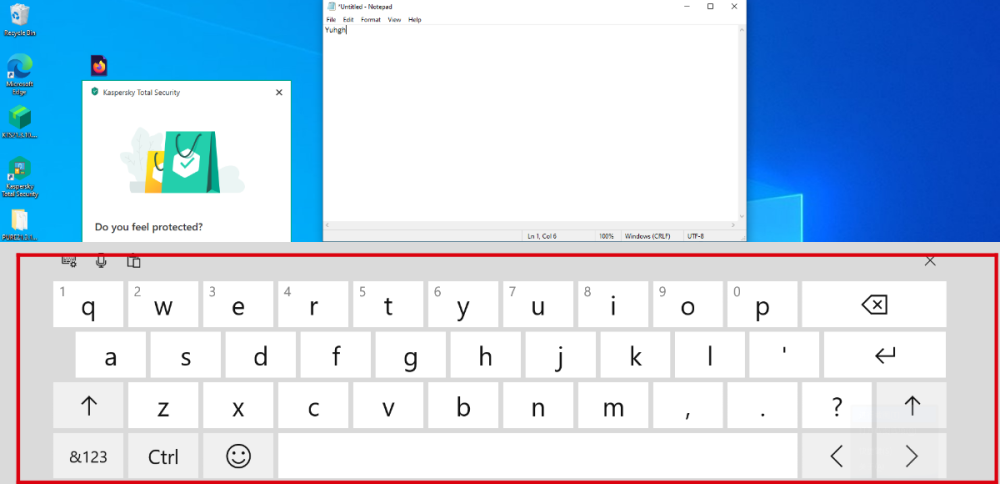Toggle the Shift key next to z

[89, 405]
